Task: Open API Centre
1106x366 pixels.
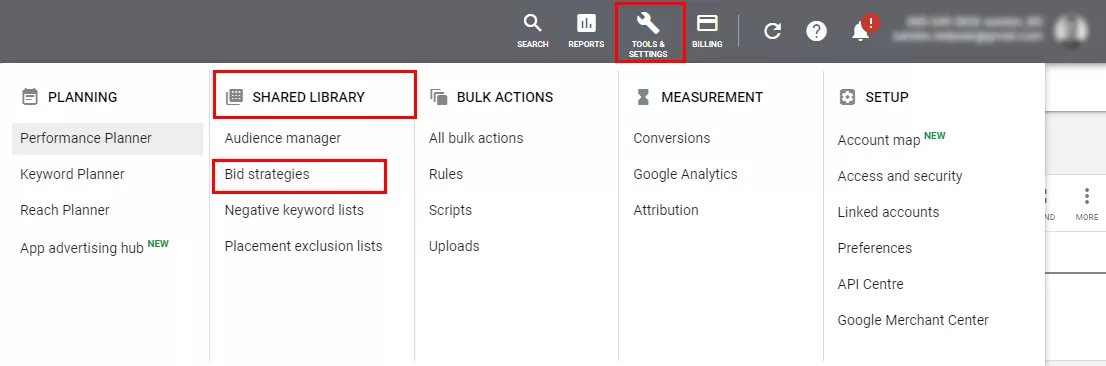Action: [x=870, y=284]
